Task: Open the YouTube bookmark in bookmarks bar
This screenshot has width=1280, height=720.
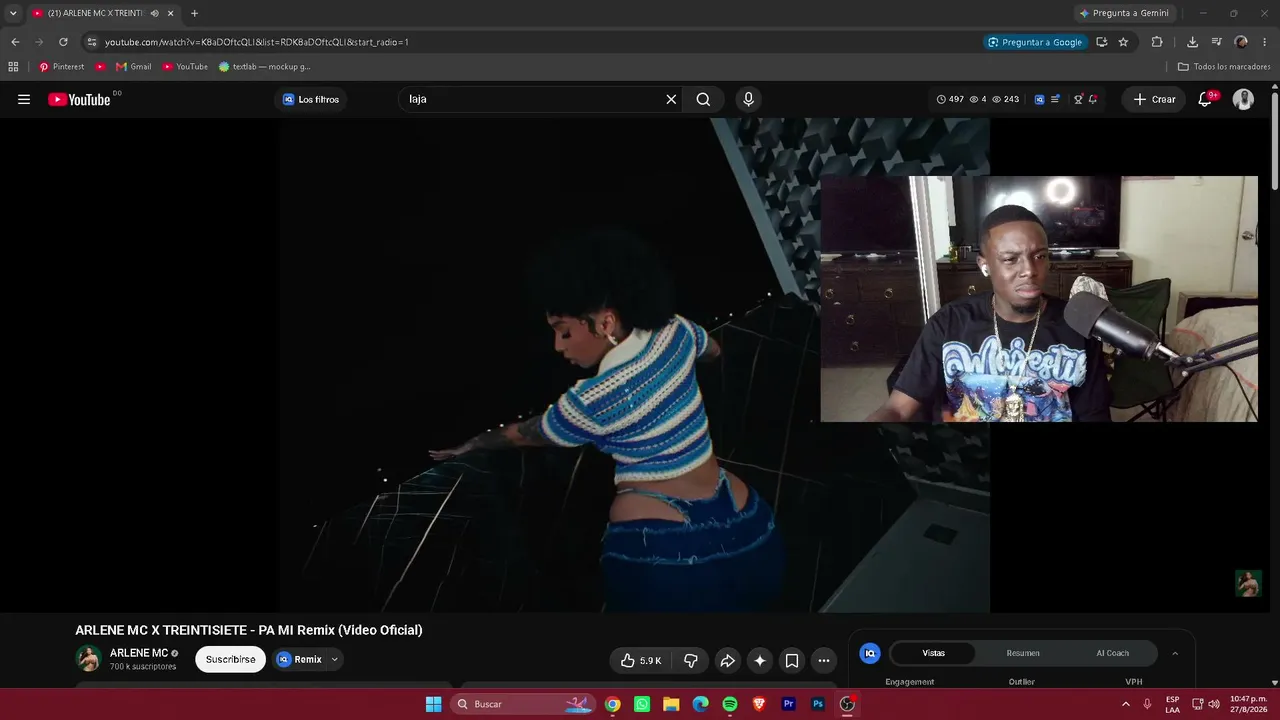Action: click(185, 67)
